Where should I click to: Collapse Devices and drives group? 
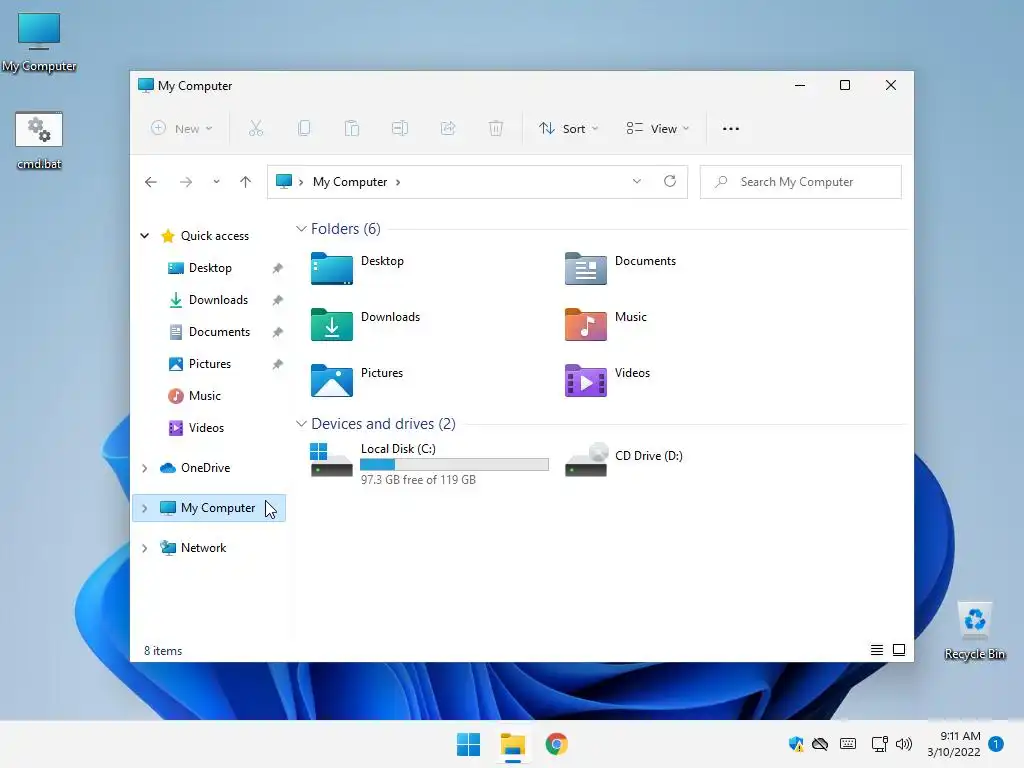(x=301, y=424)
